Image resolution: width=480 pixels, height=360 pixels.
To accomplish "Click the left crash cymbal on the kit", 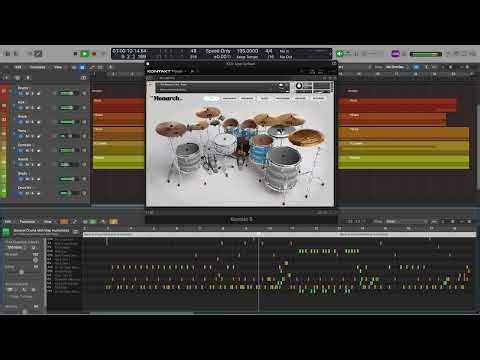I will coord(170,128).
